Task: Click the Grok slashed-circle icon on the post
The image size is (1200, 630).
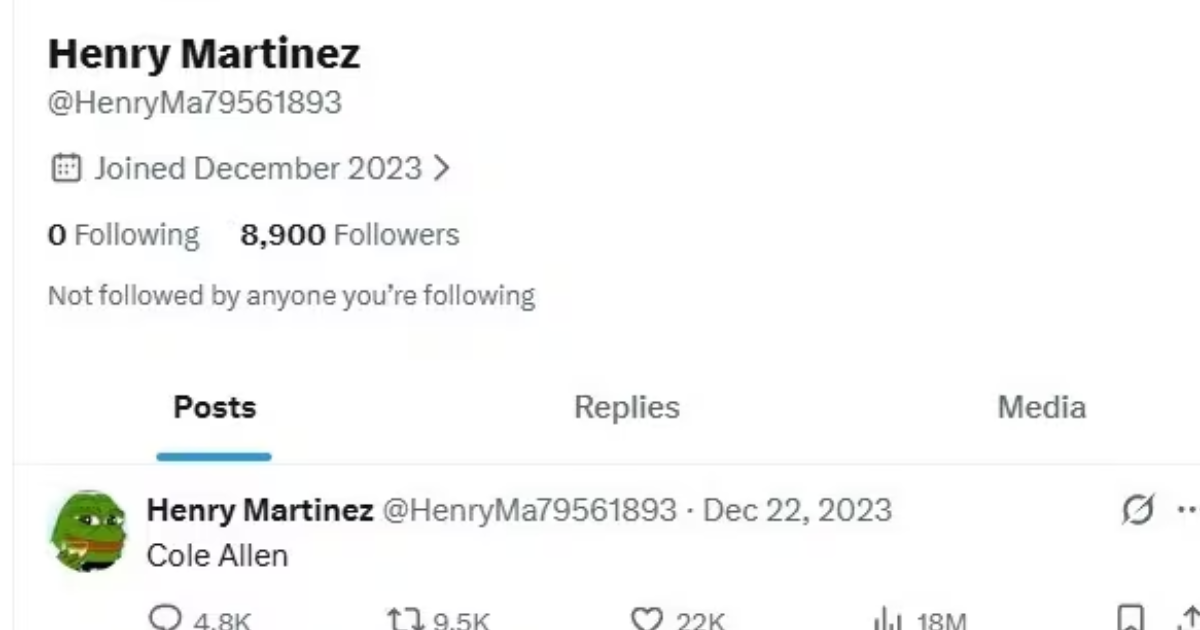Action: pyautogui.click(x=1138, y=509)
